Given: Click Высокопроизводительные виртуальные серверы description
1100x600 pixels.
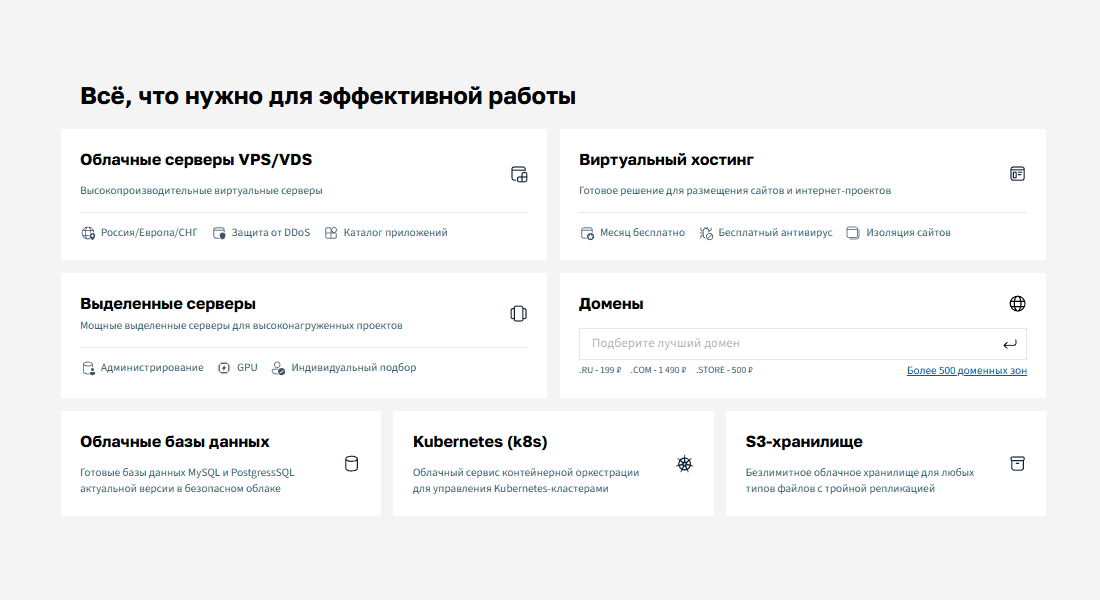Looking at the screenshot, I should point(201,190).
